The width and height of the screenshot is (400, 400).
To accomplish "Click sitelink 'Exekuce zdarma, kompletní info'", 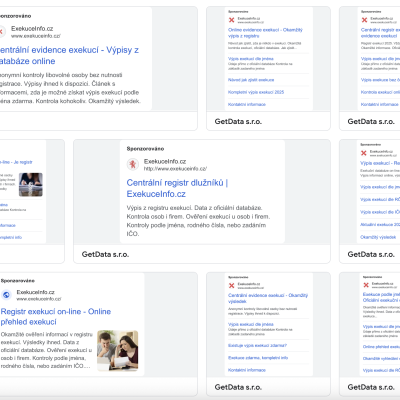I will (x=258, y=358).
